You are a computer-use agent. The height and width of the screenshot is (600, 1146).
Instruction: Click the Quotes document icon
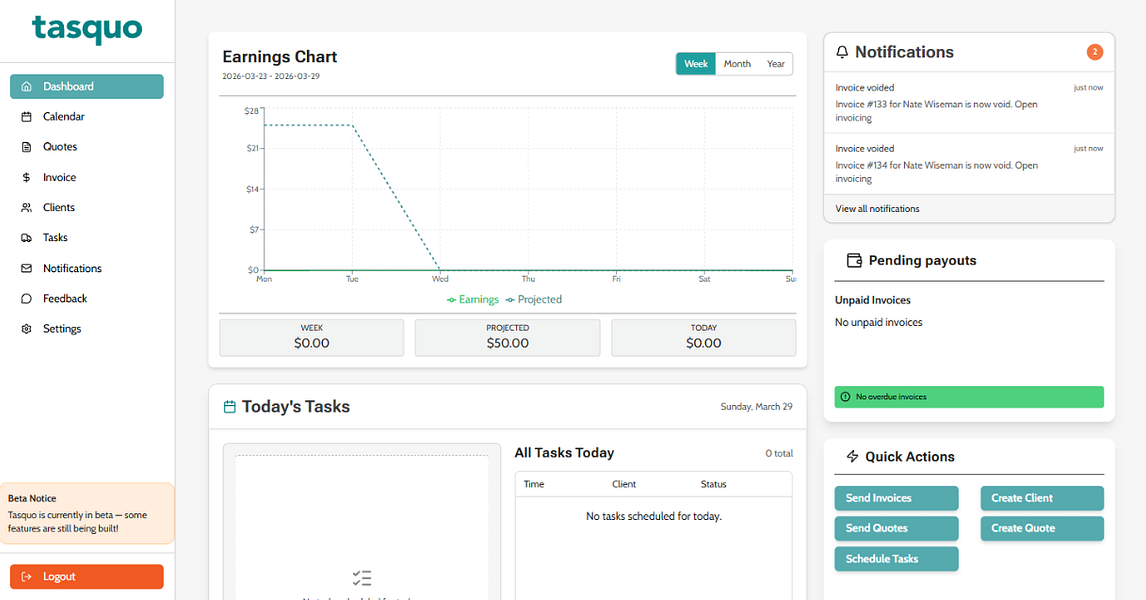tap(26, 147)
